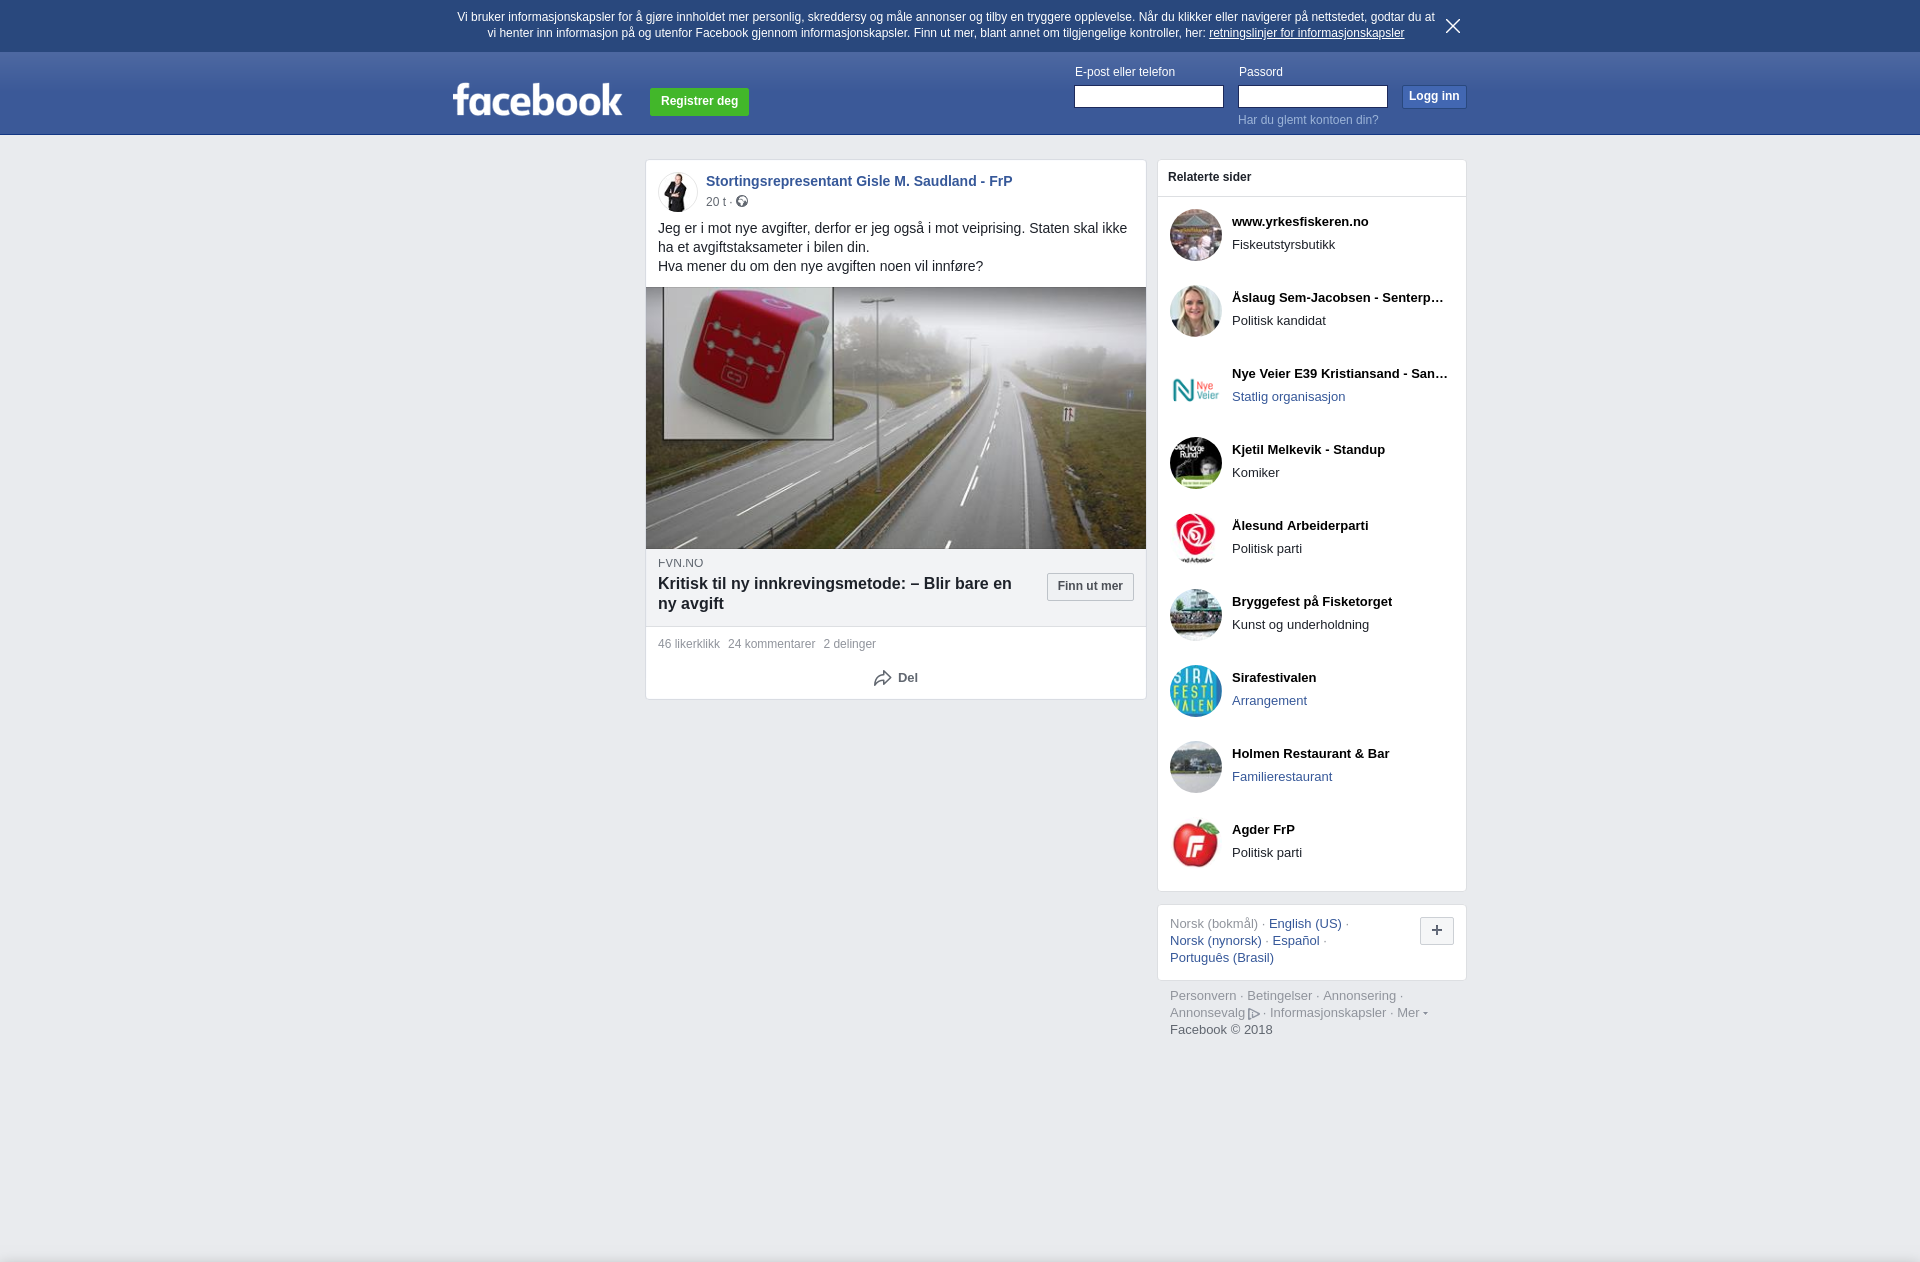This screenshot has height=1262, width=1920.
Task: View the 2 delinger link
Action: pyautogui.click(x=849, y=644)
